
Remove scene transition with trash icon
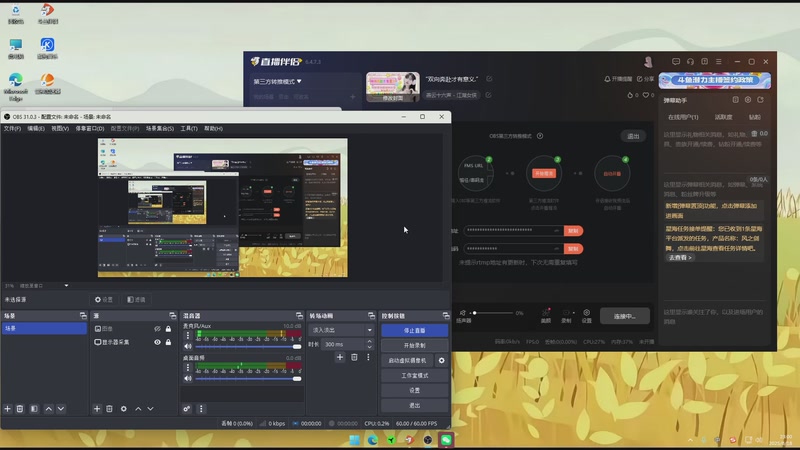(x=354, y=357)
